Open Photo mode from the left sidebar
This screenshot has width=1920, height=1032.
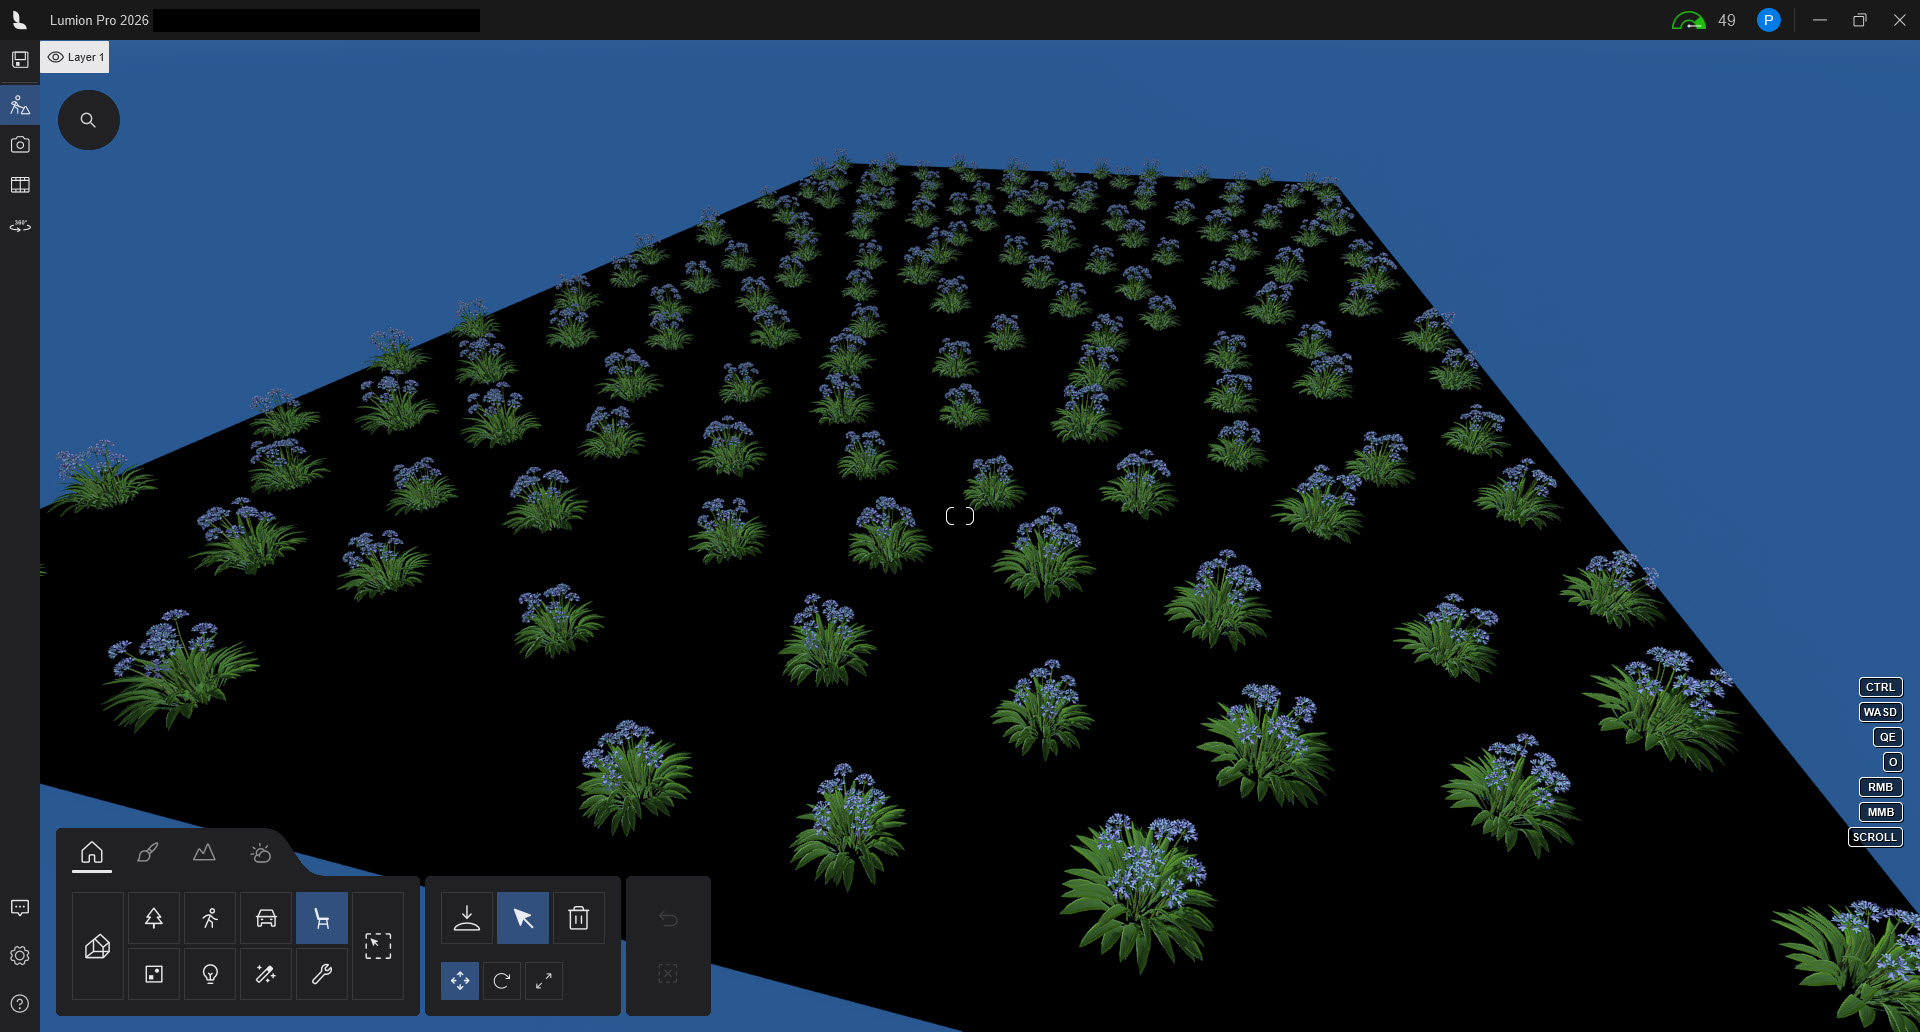tap(20, 145)
